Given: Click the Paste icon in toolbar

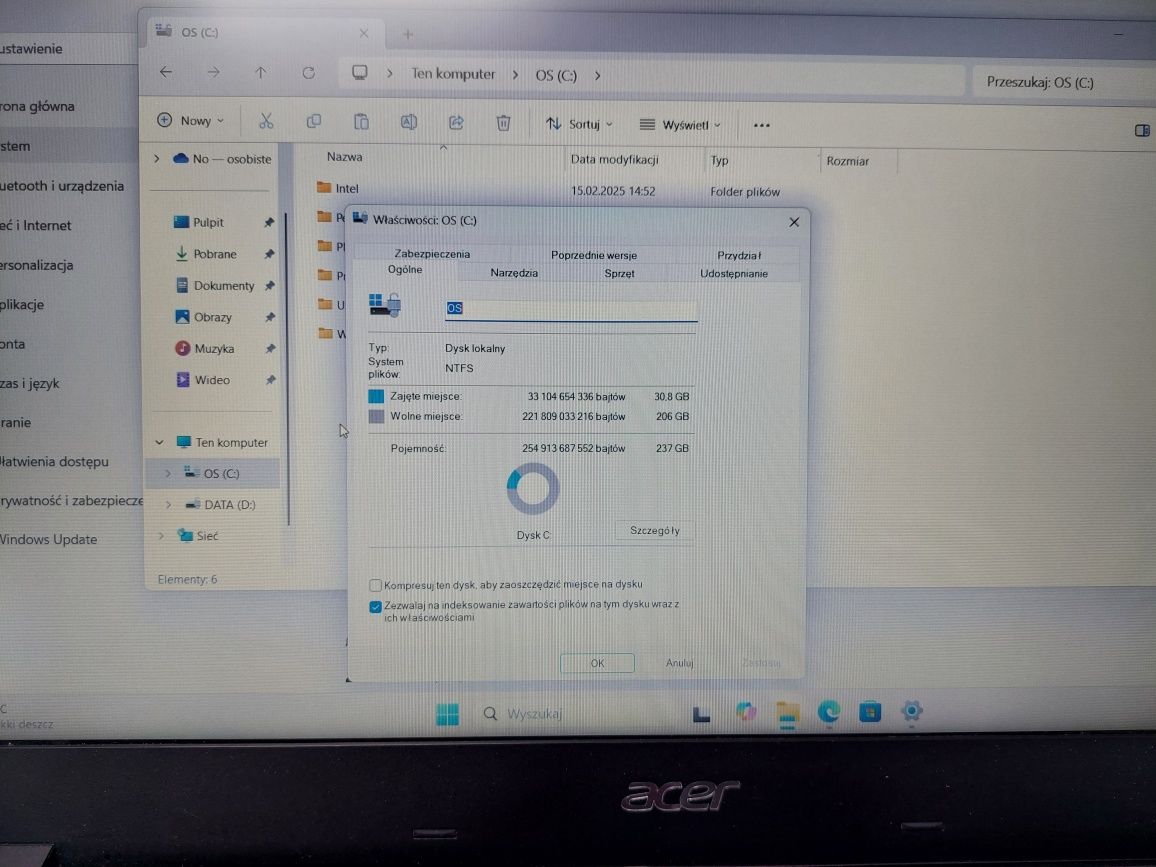Looking at the screenshot, I should (361, 122).
